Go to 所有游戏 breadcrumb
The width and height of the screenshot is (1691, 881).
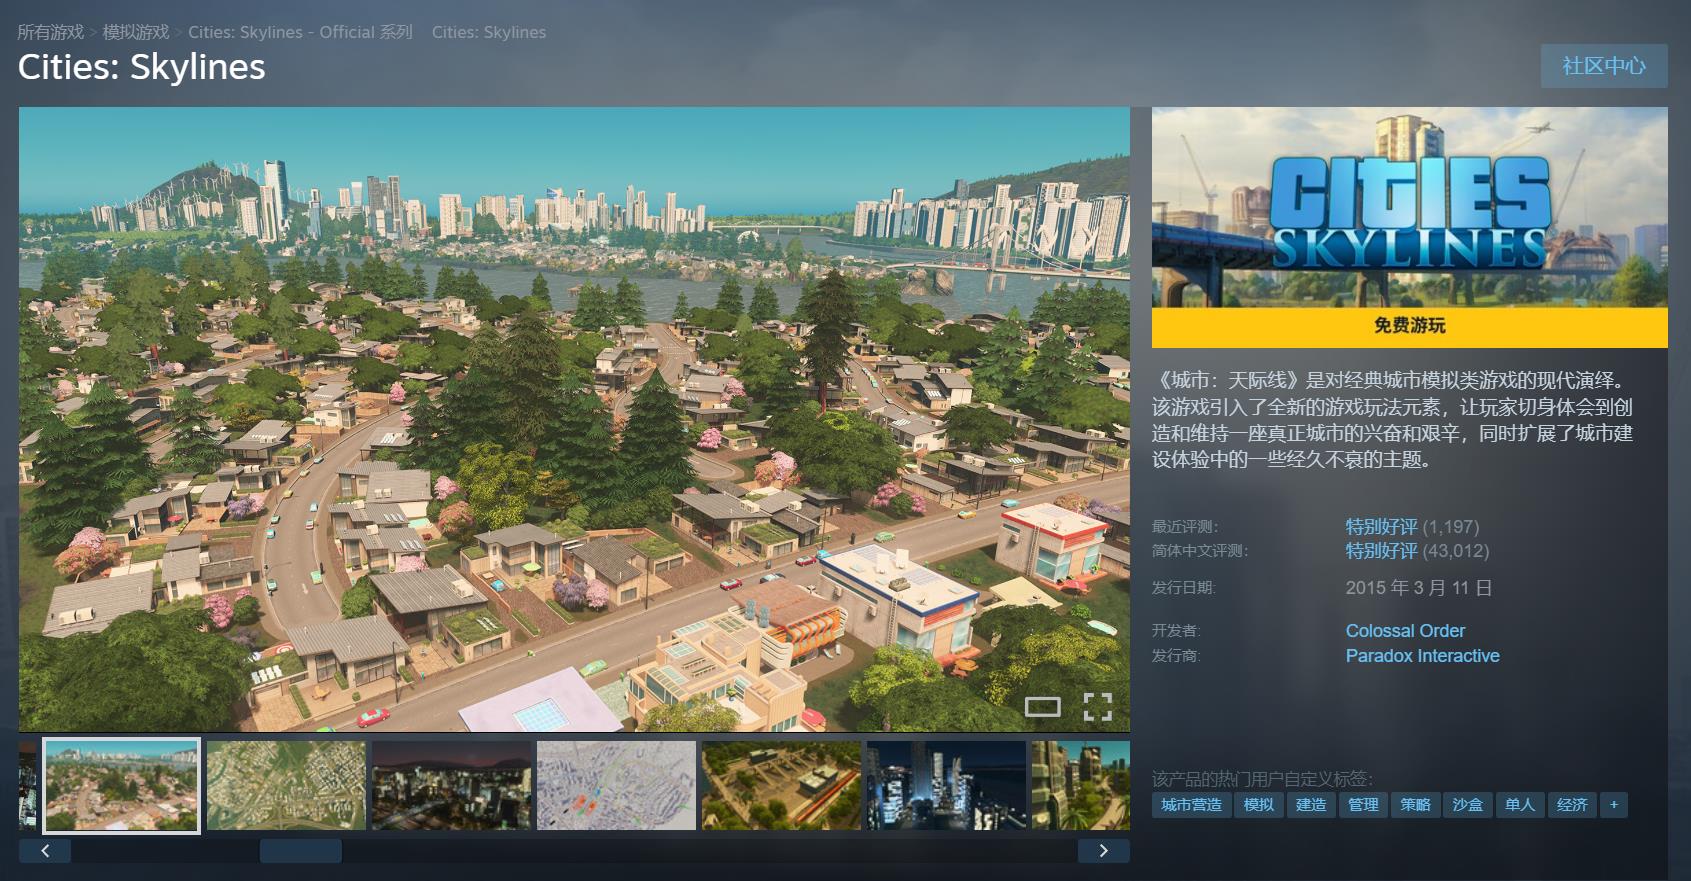tap(50, 32)
